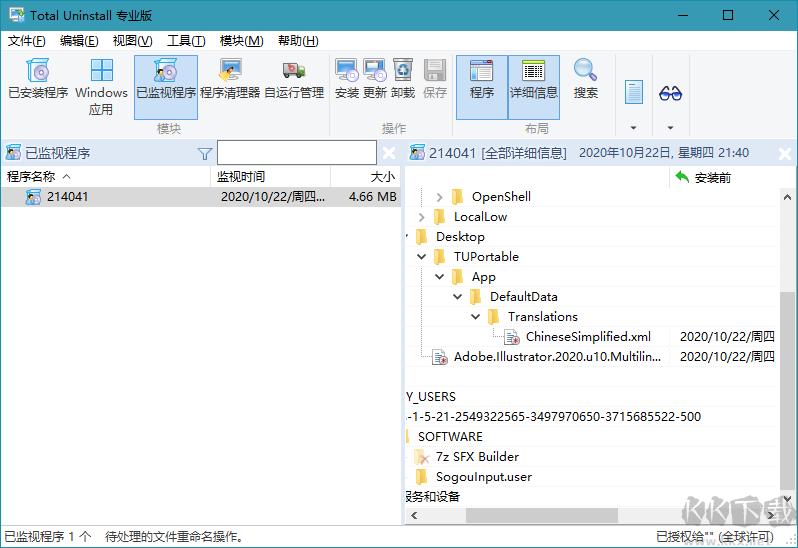
Task: Click the TUPortable folder icon
Action: 439,257
